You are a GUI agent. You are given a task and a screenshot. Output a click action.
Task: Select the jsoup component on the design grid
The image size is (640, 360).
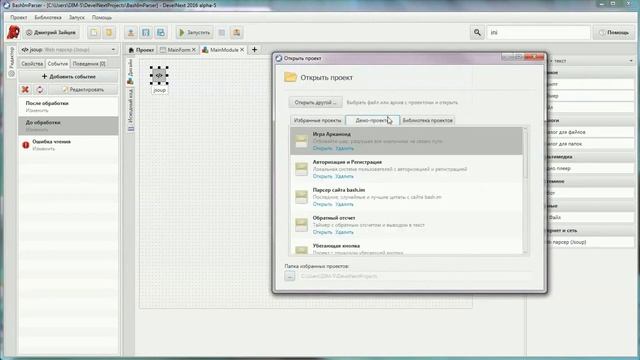tap(159, 76)
